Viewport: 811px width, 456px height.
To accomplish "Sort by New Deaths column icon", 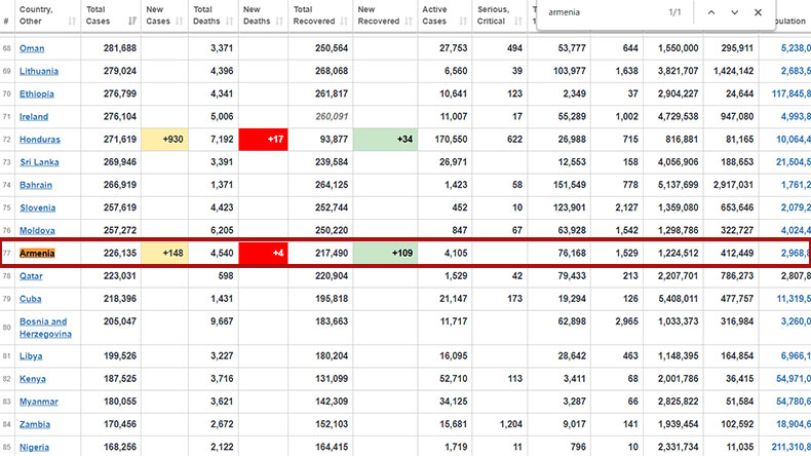I will click(279, 21).
